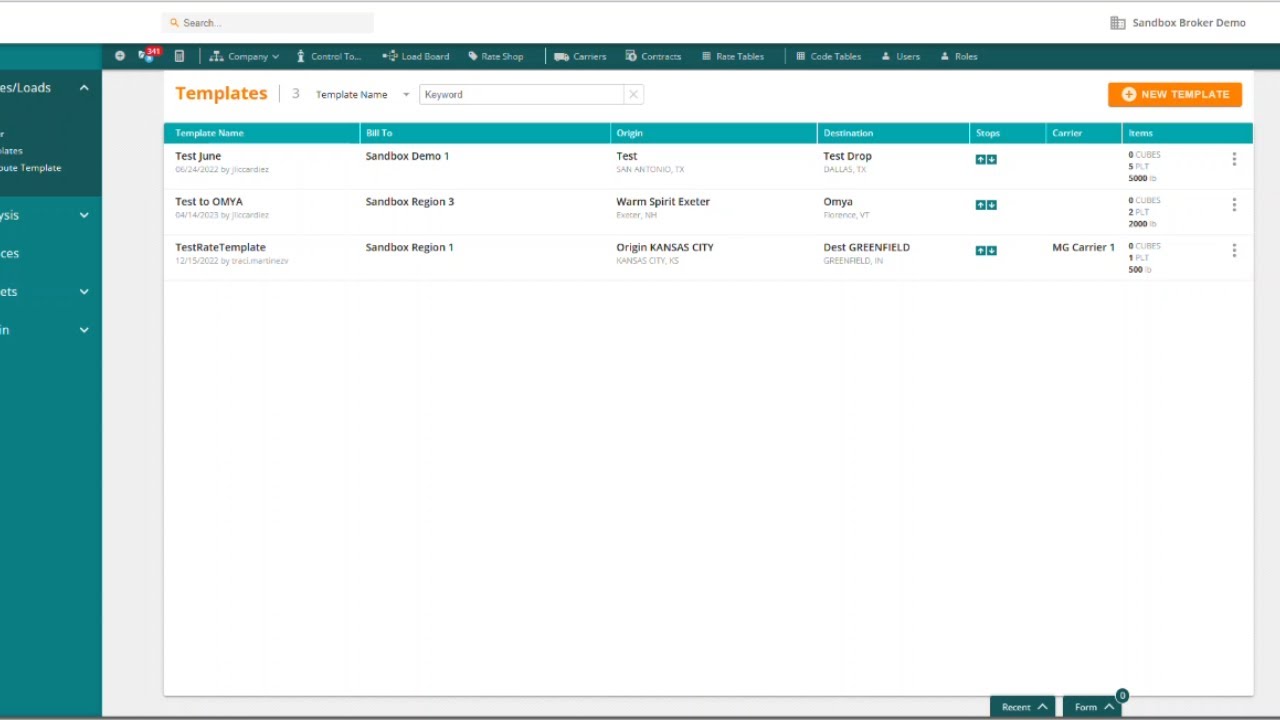Image resolution: width=1280 pixels, height=720 pixels.
Task: Open the calculator icon in the navigation bar
Action: [179, 56]
